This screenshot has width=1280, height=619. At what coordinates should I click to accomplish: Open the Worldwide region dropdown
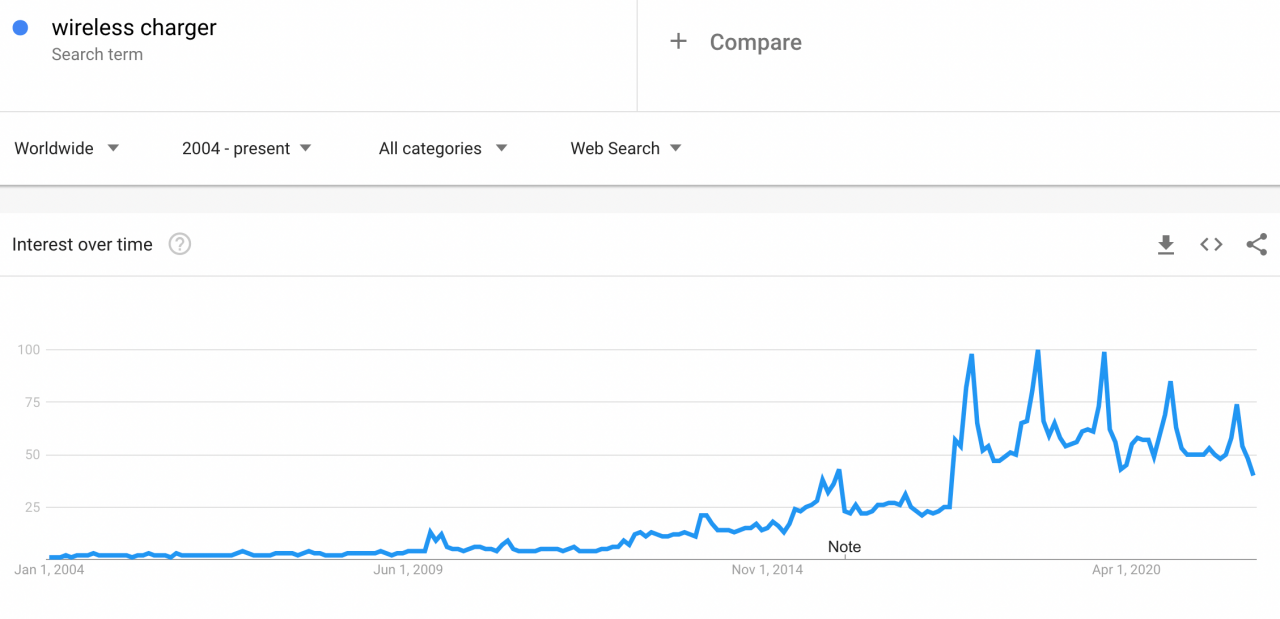(67, 148)
